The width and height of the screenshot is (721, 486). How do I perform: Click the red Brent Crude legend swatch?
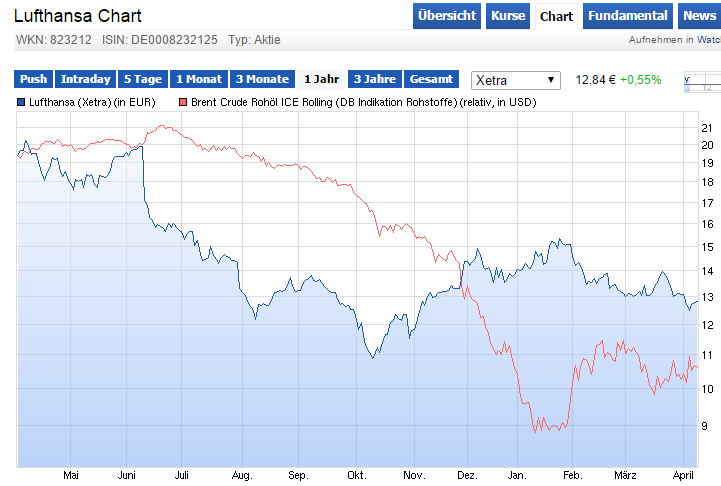coord(183,102)
